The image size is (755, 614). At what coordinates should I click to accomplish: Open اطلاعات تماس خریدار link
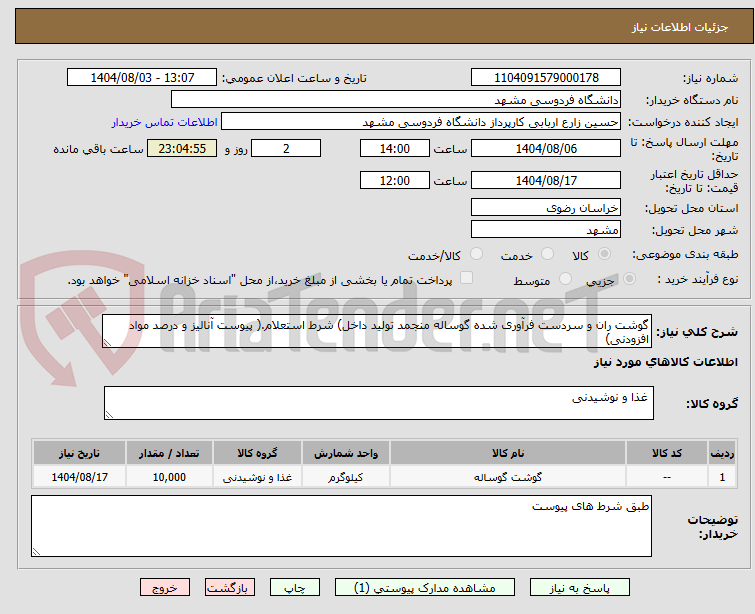tap(165, 122)
